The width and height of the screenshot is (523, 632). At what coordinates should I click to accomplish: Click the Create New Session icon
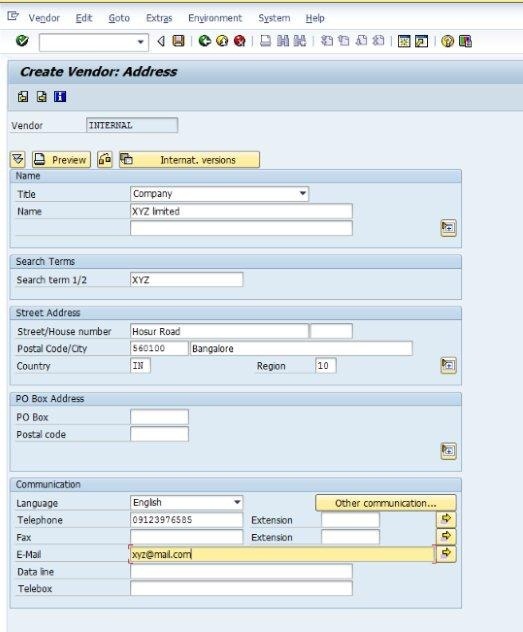tap(404, 41)
